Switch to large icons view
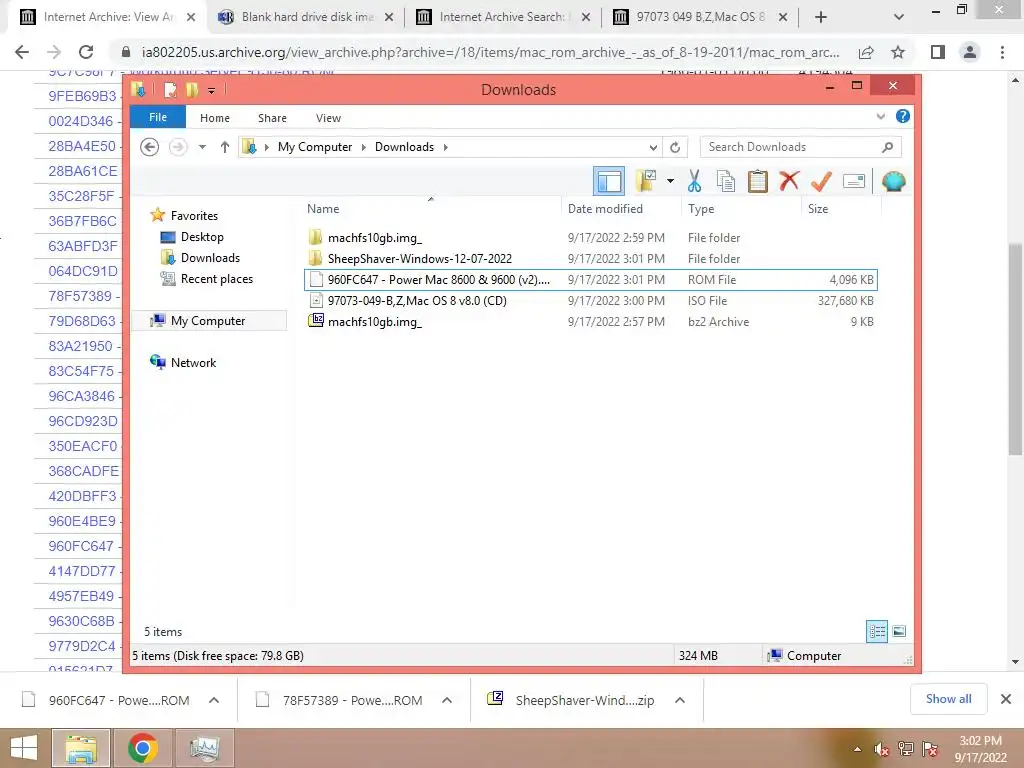 click(899, 631)
